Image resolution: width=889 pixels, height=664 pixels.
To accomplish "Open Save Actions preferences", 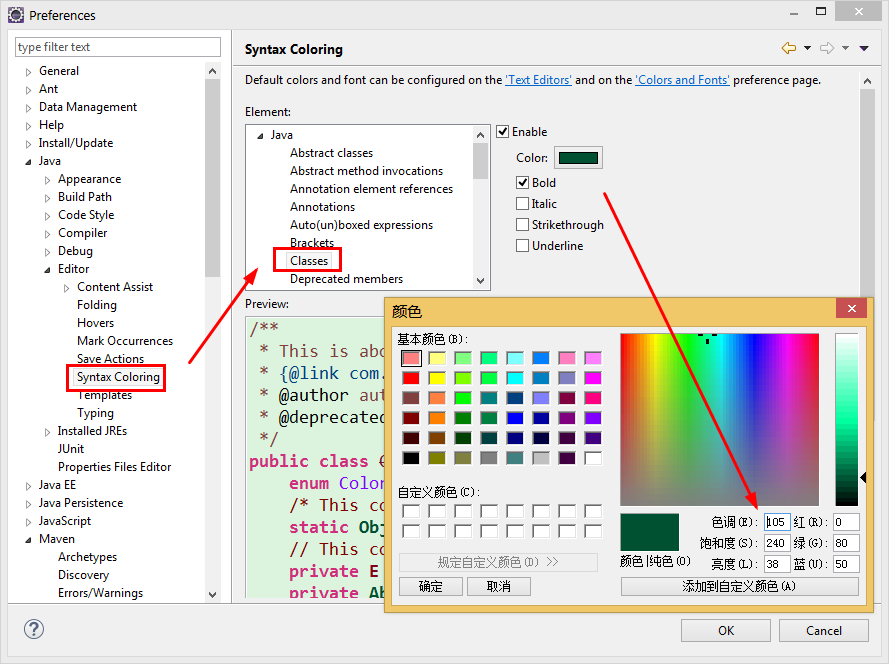I will click(111, 359).
